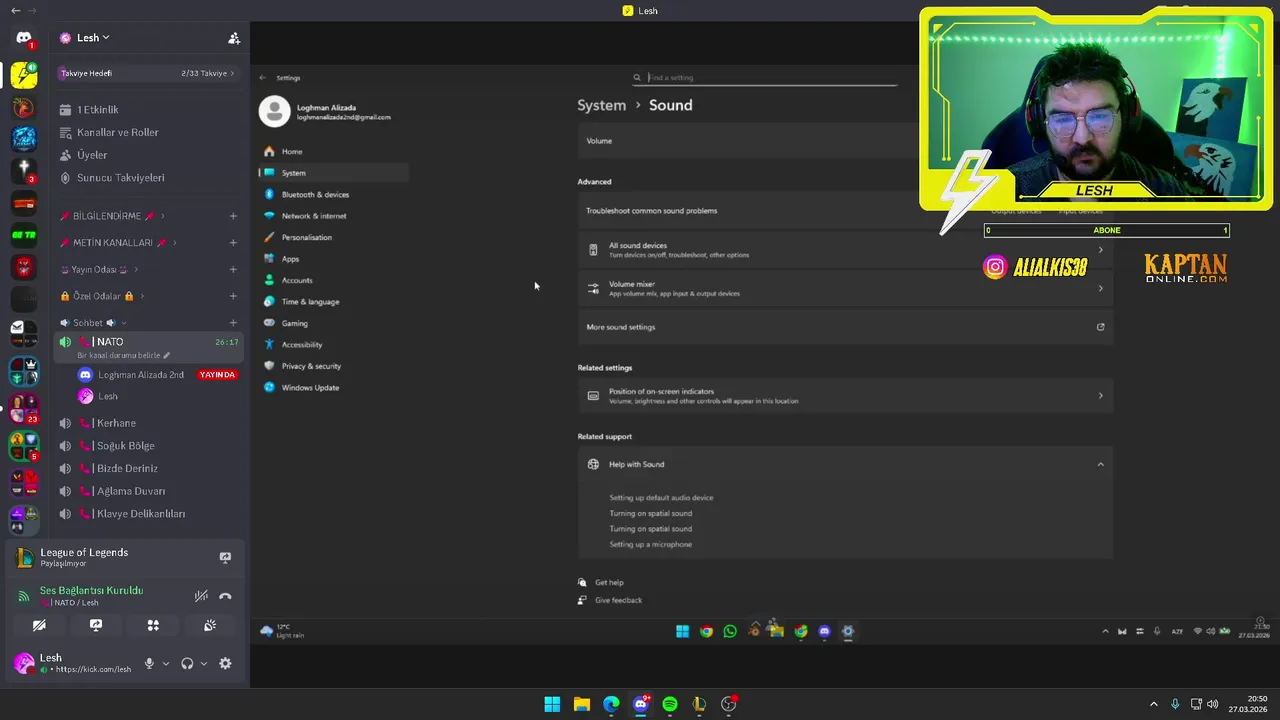Screen dimensions: 1280x720
Task: Open the soundboard icon
Action: [x=210, y=625]
